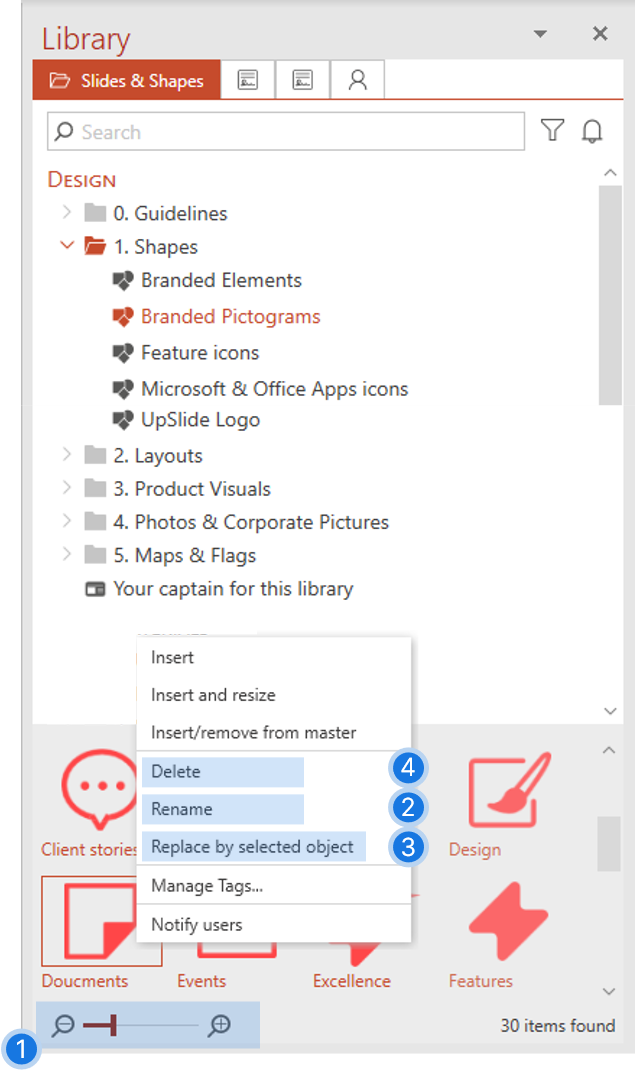Choose Delete from the context menu

click(176, 771)
